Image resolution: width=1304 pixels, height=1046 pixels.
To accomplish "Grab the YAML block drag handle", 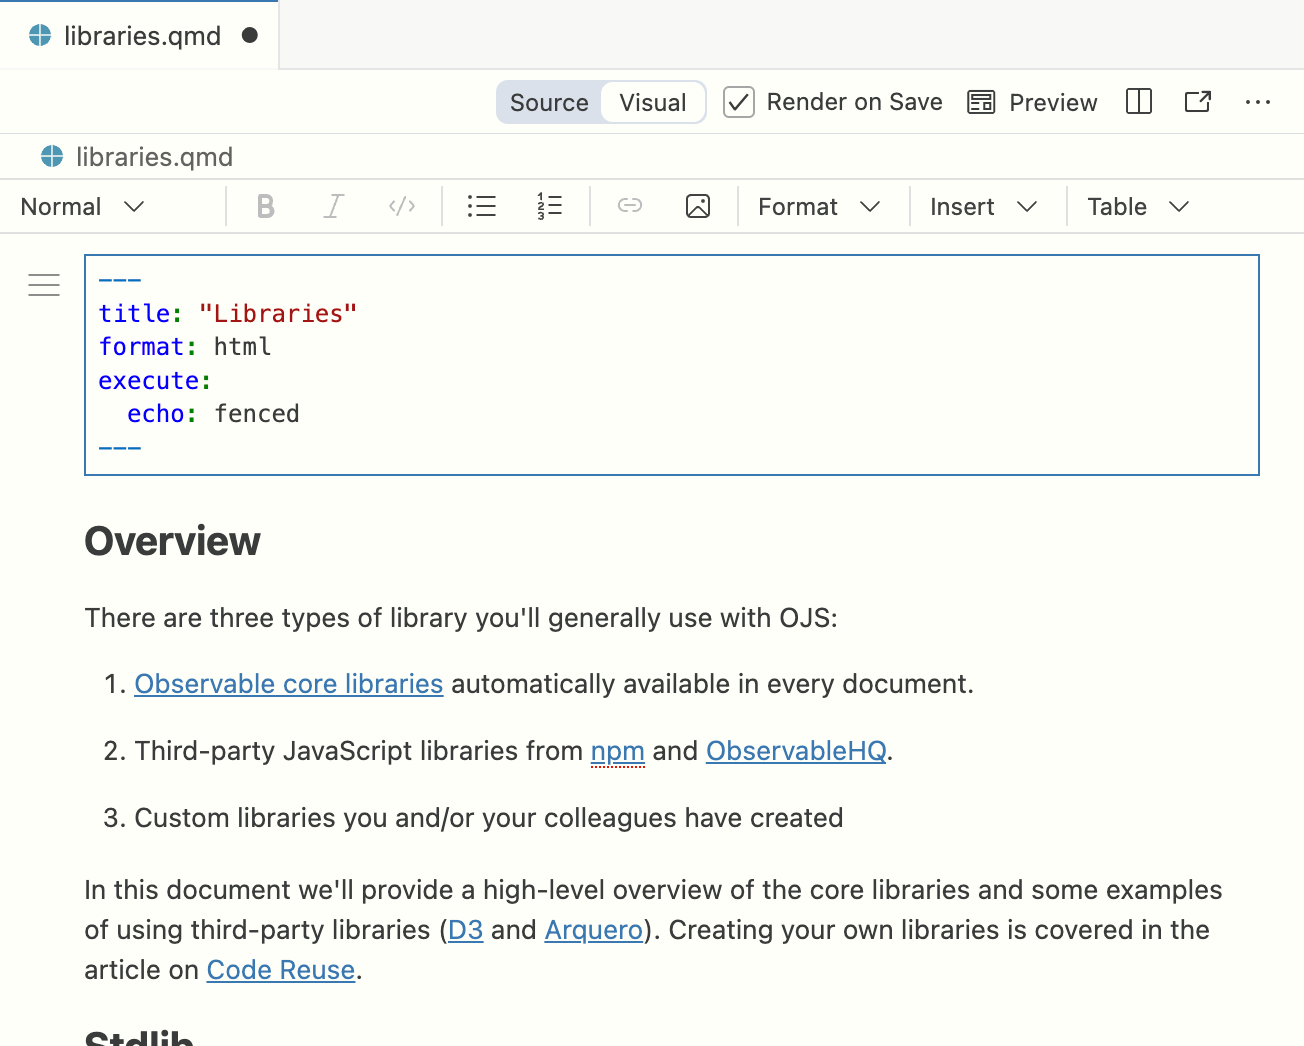I will 44,285.
